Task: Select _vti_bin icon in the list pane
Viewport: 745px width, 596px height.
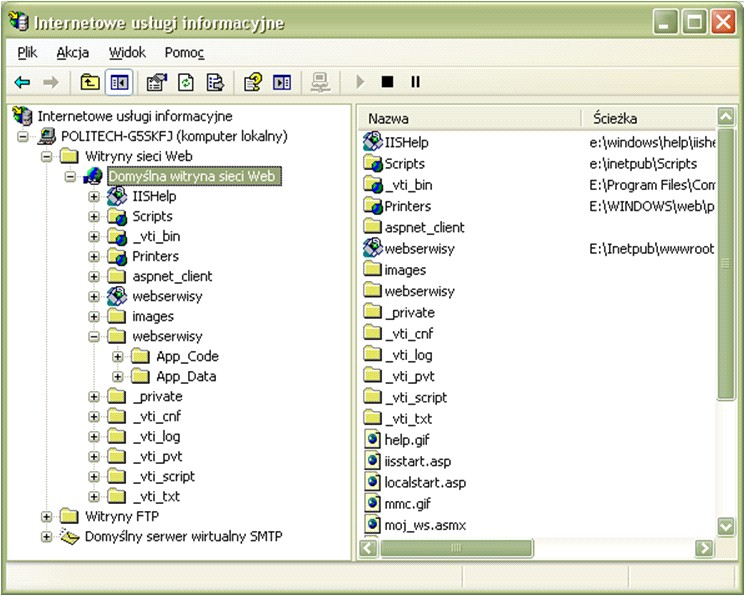Action: 373,184
